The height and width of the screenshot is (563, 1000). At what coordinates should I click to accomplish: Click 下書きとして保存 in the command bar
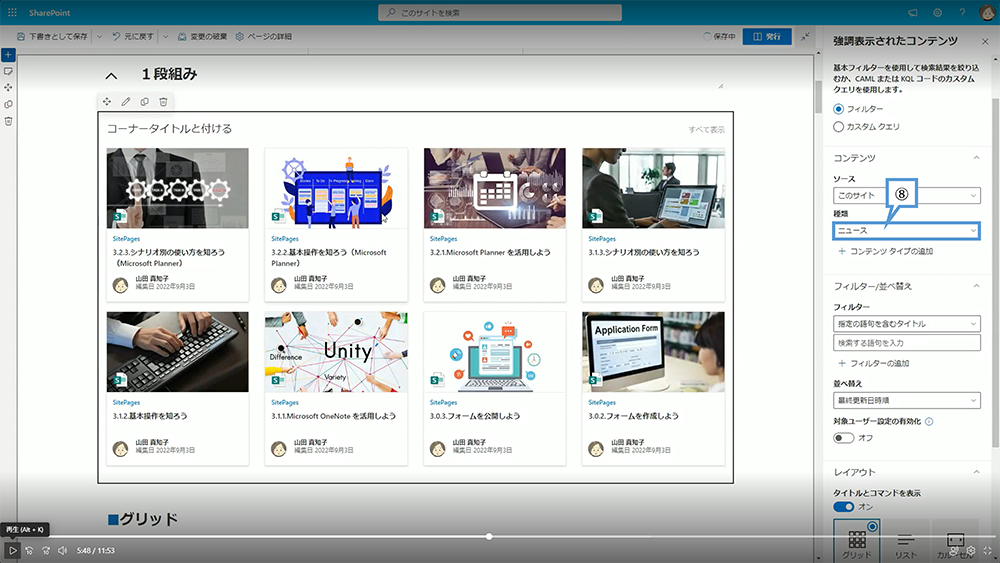click(52, 37)
